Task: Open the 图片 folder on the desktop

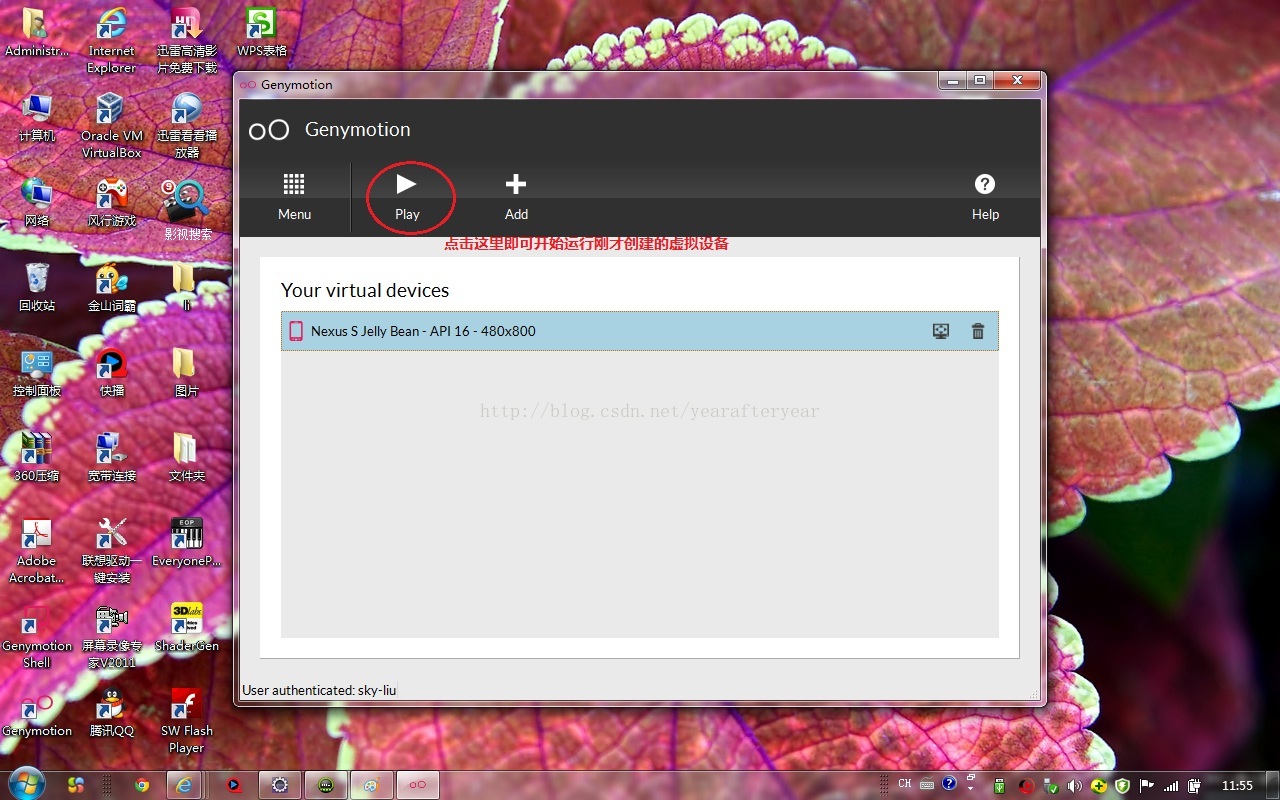Action: (x=186, y=373)
